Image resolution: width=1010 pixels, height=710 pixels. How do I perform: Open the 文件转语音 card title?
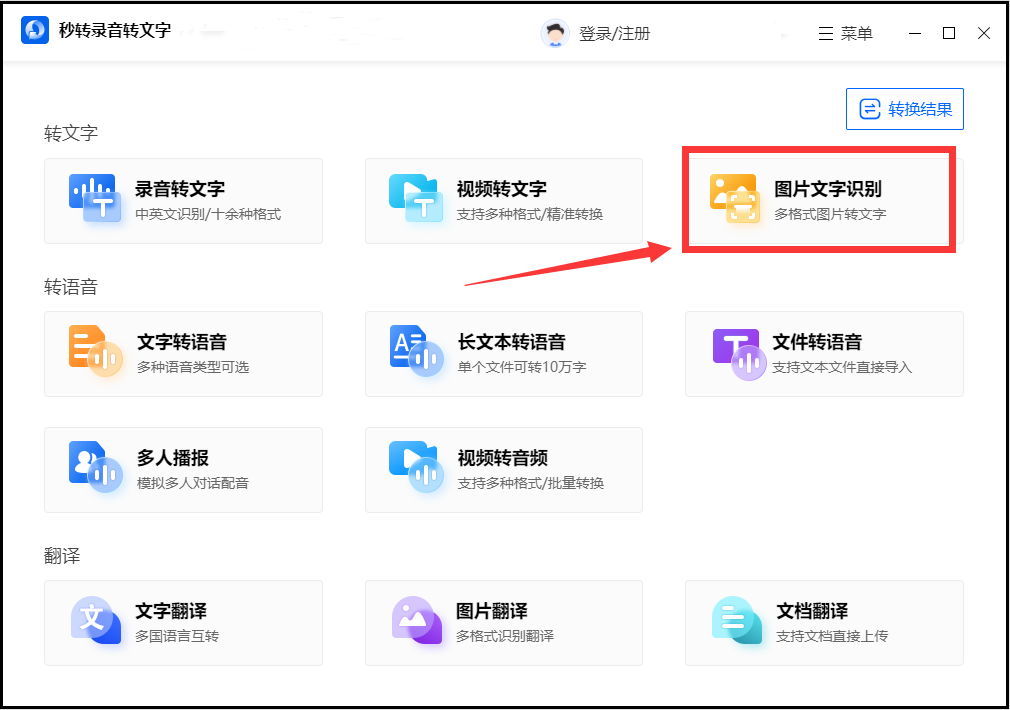(x=817, y=341)
